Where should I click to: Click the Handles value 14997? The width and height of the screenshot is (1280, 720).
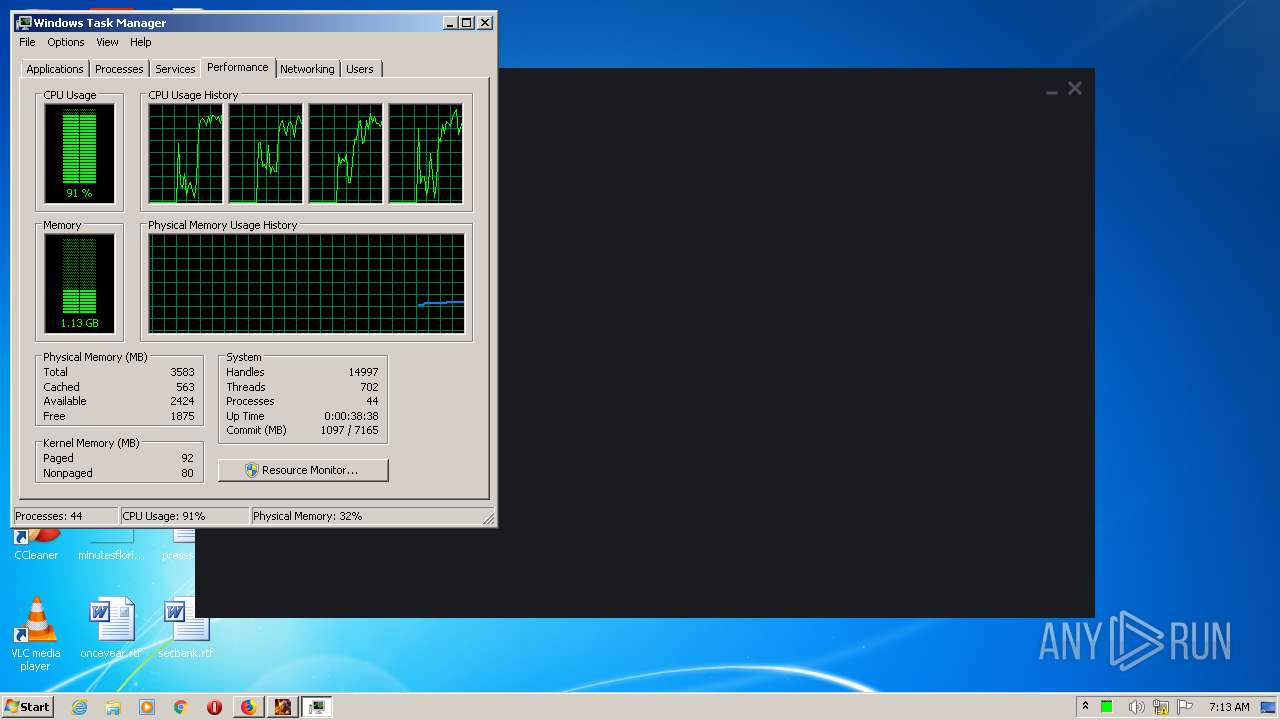tap(363, 372)
